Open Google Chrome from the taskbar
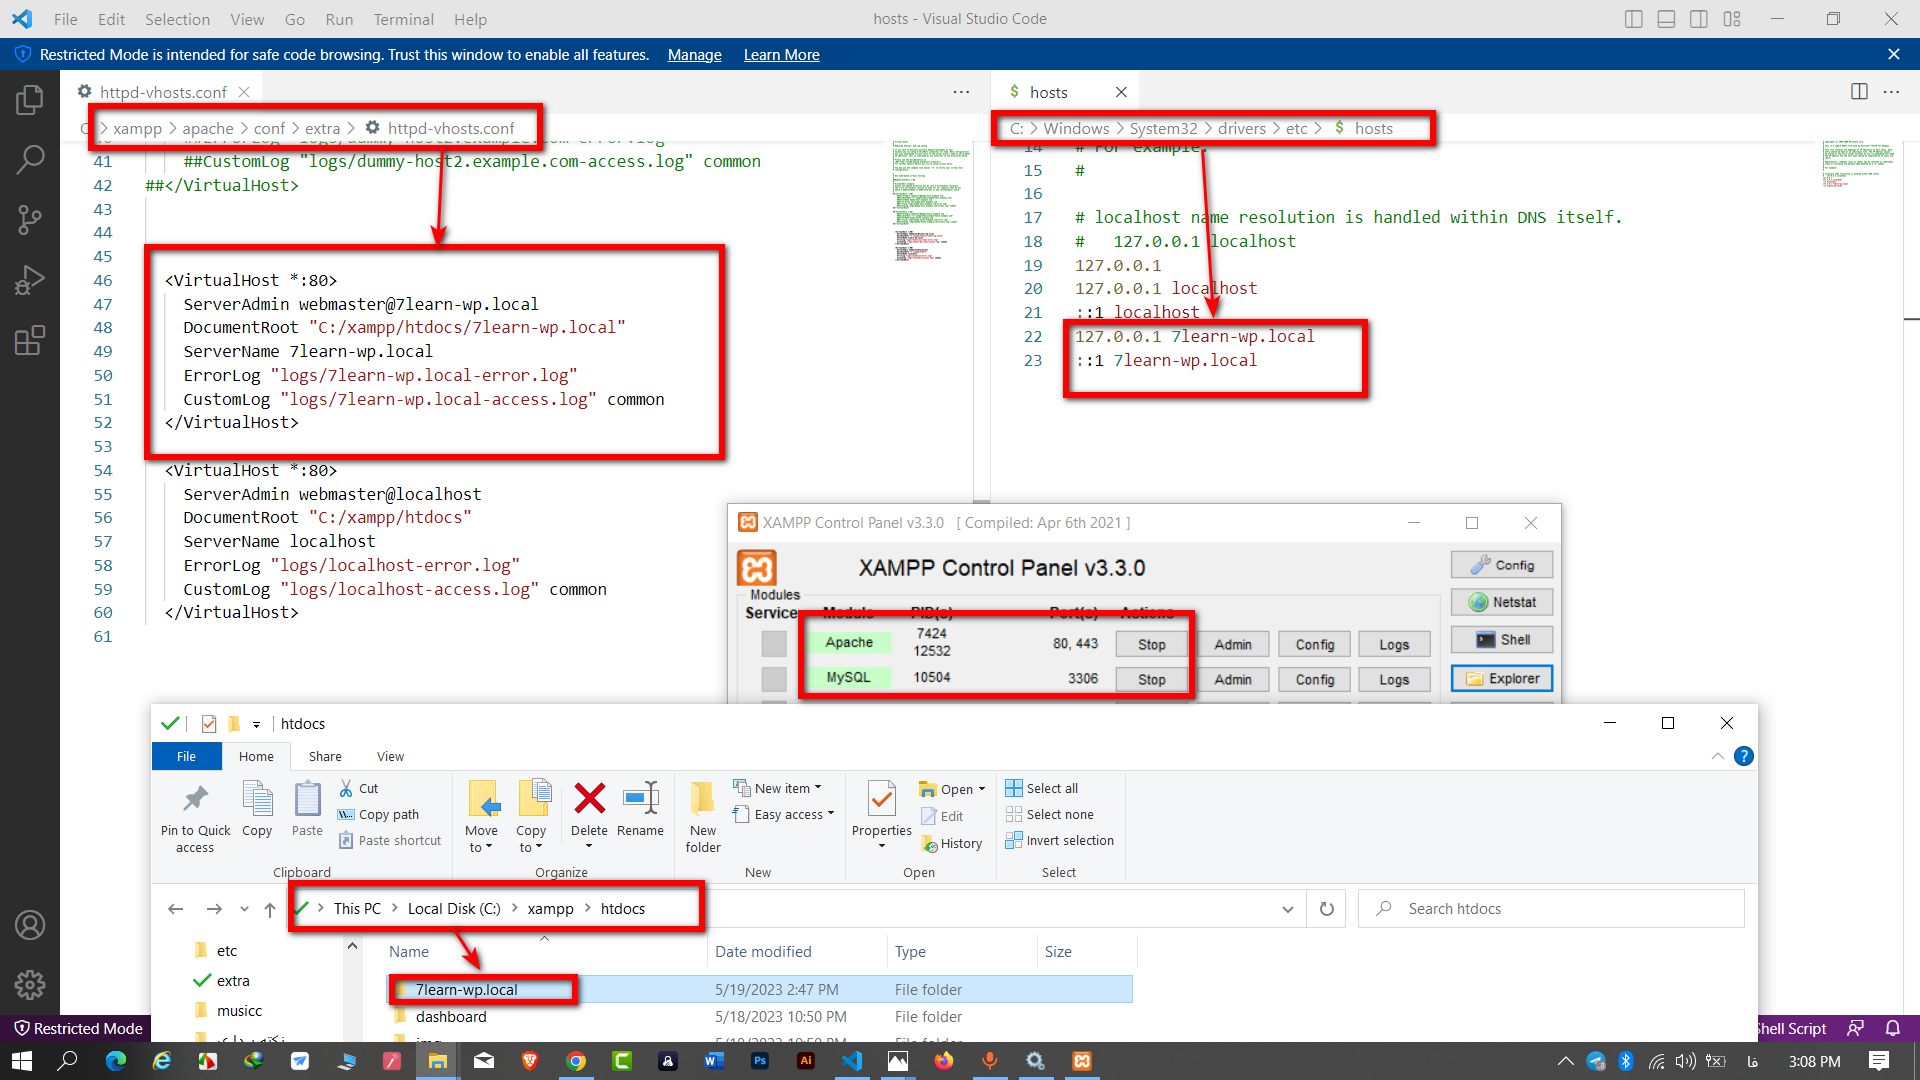 tap(576, 1061)
